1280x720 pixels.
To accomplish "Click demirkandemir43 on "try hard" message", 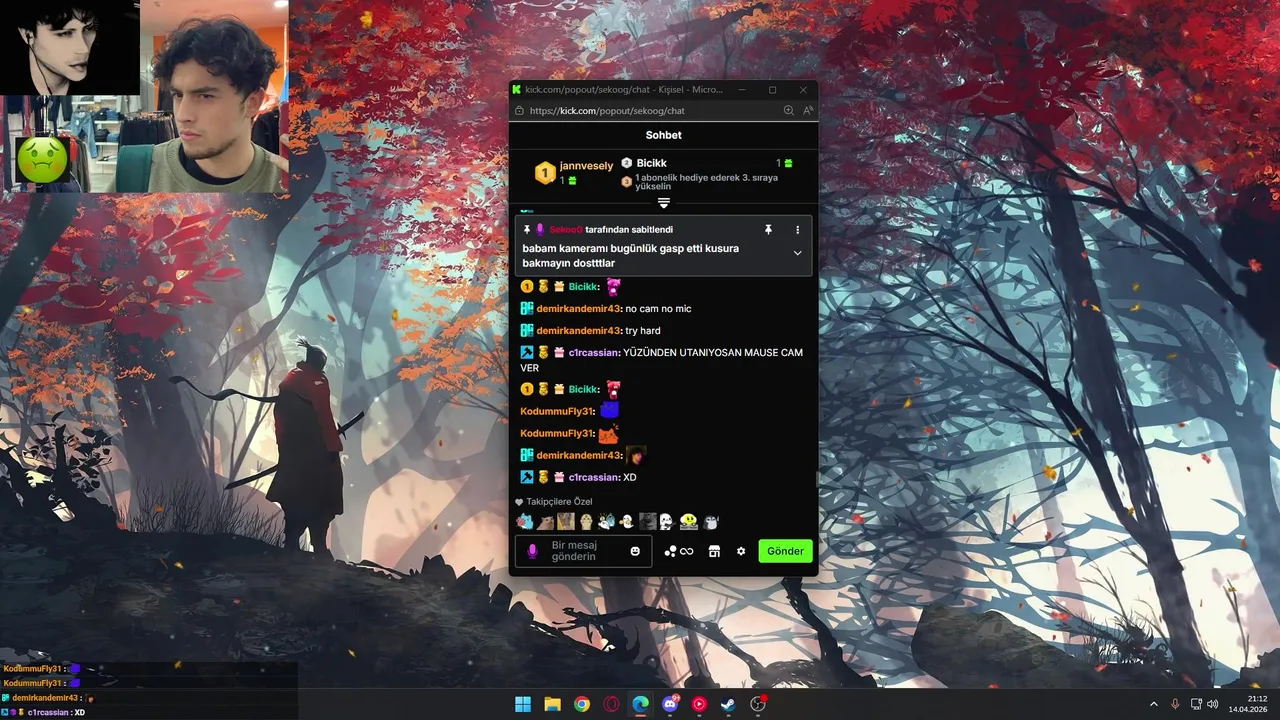I will coord(579,330).
